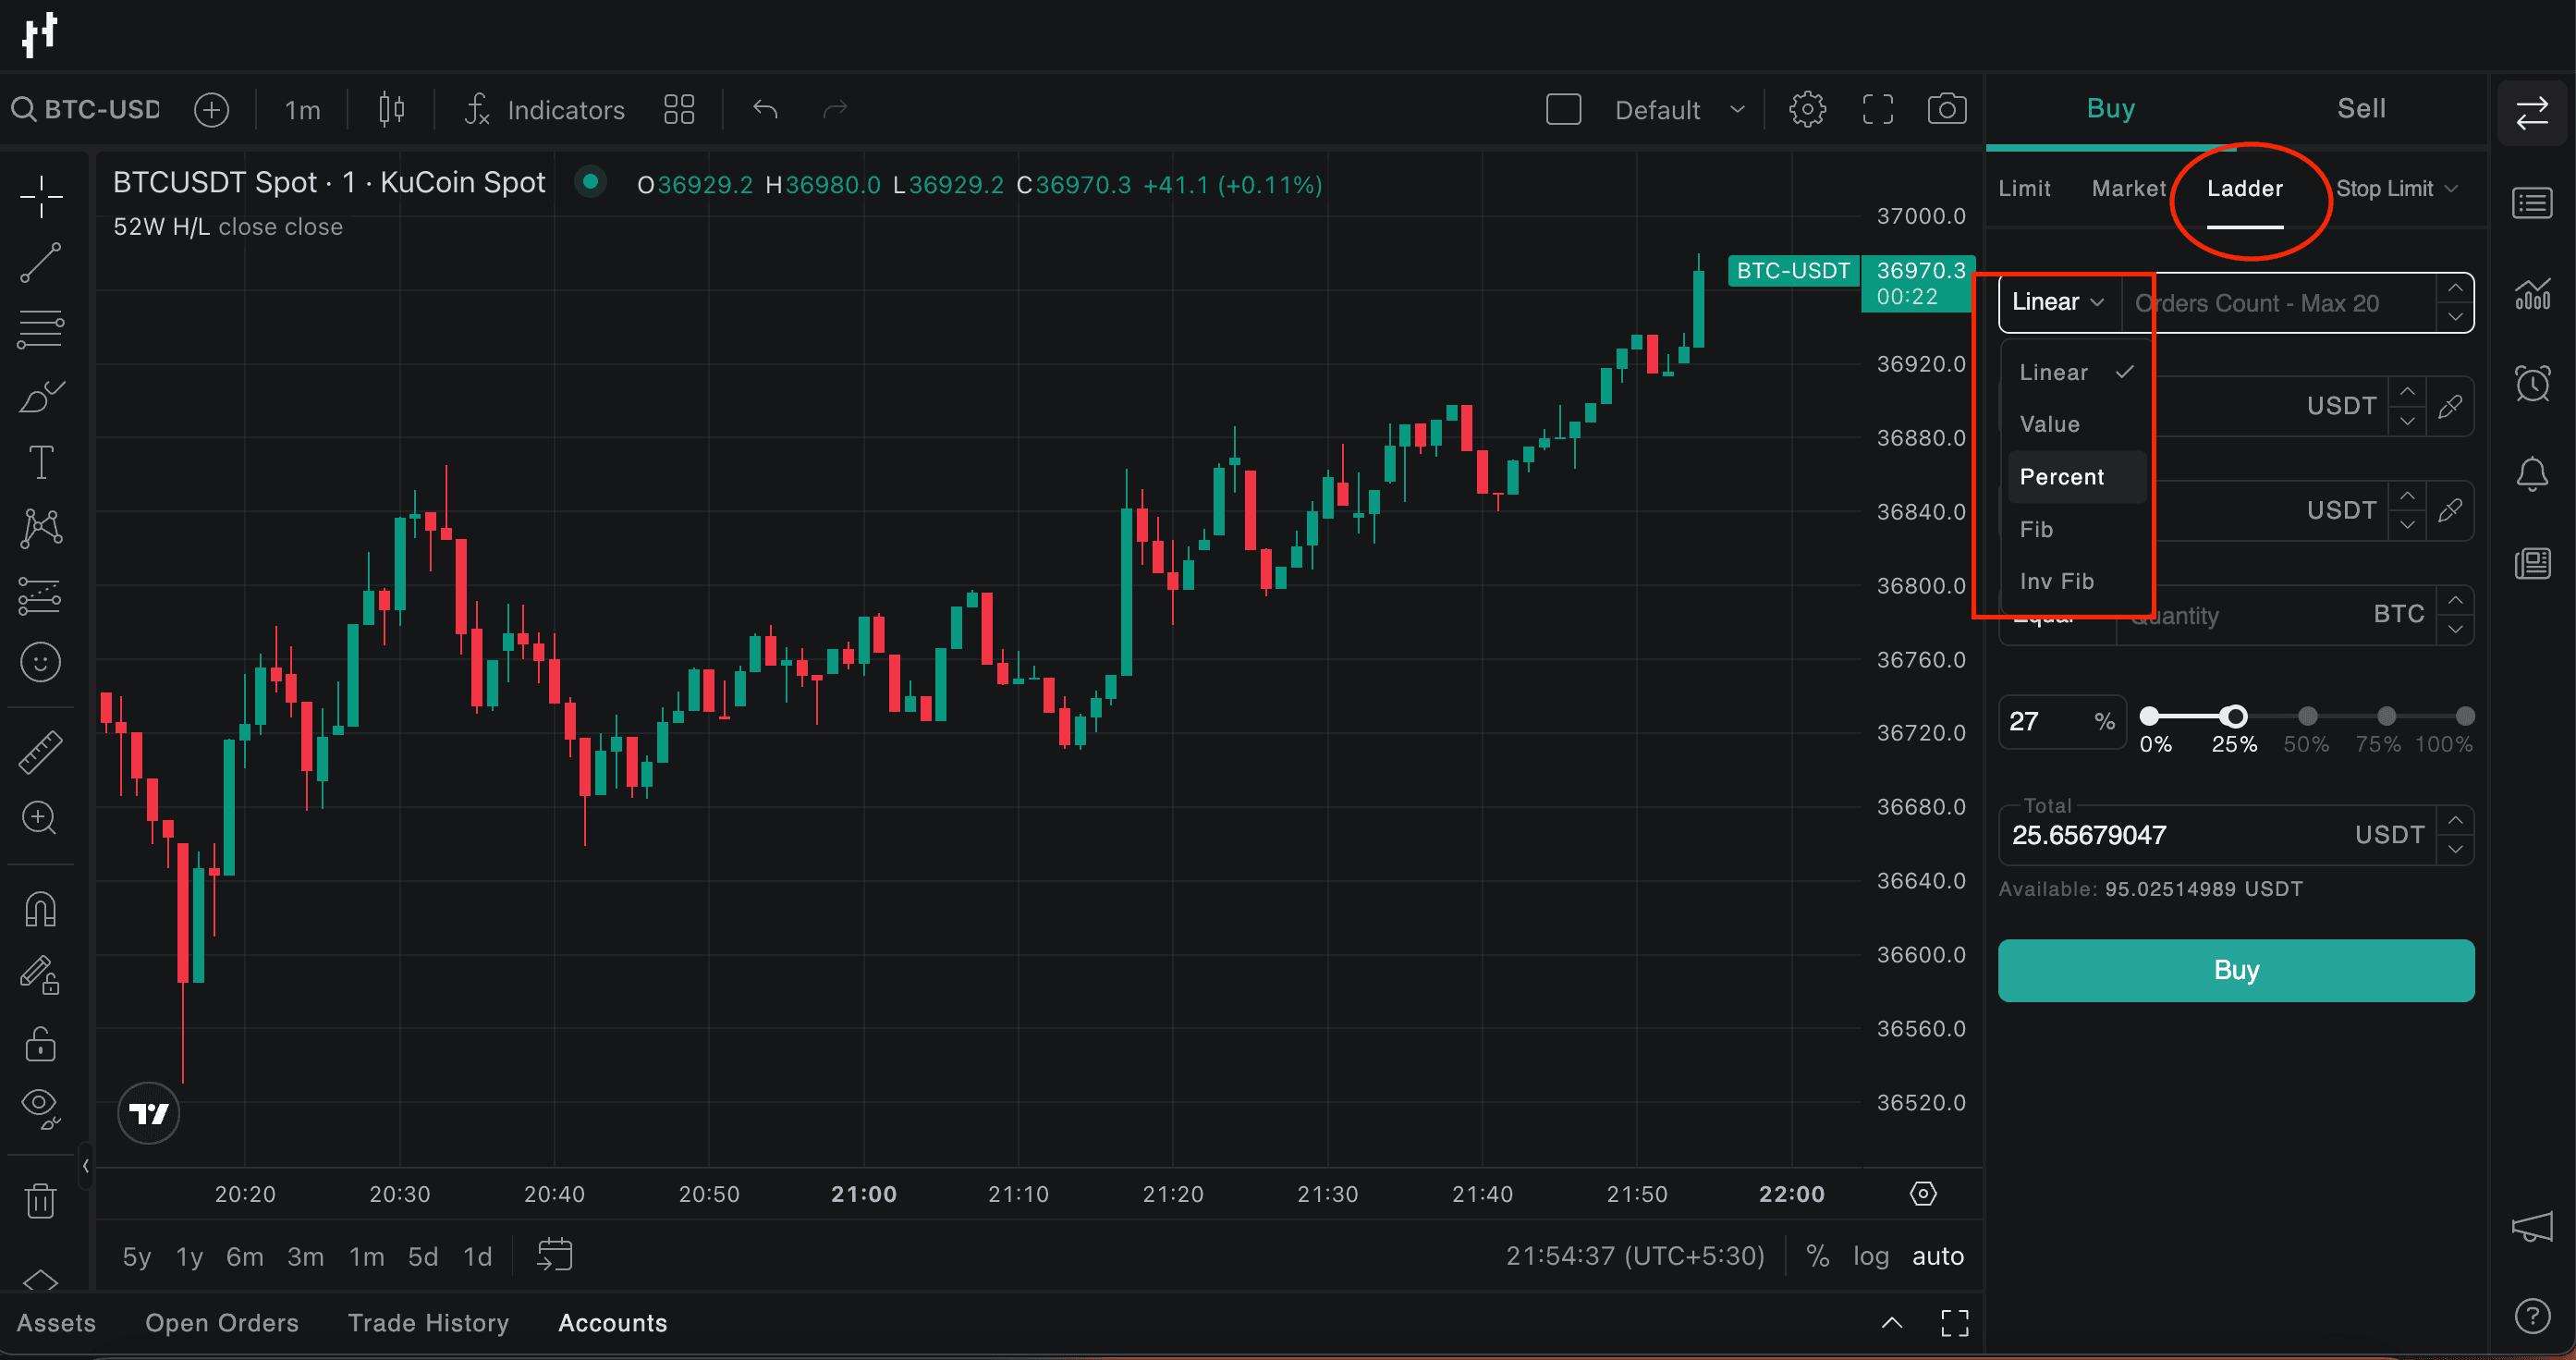This screenshot has width=2576, height=1360.
Task: Enter fullscreen chart mode
Action: (1877, 109)
